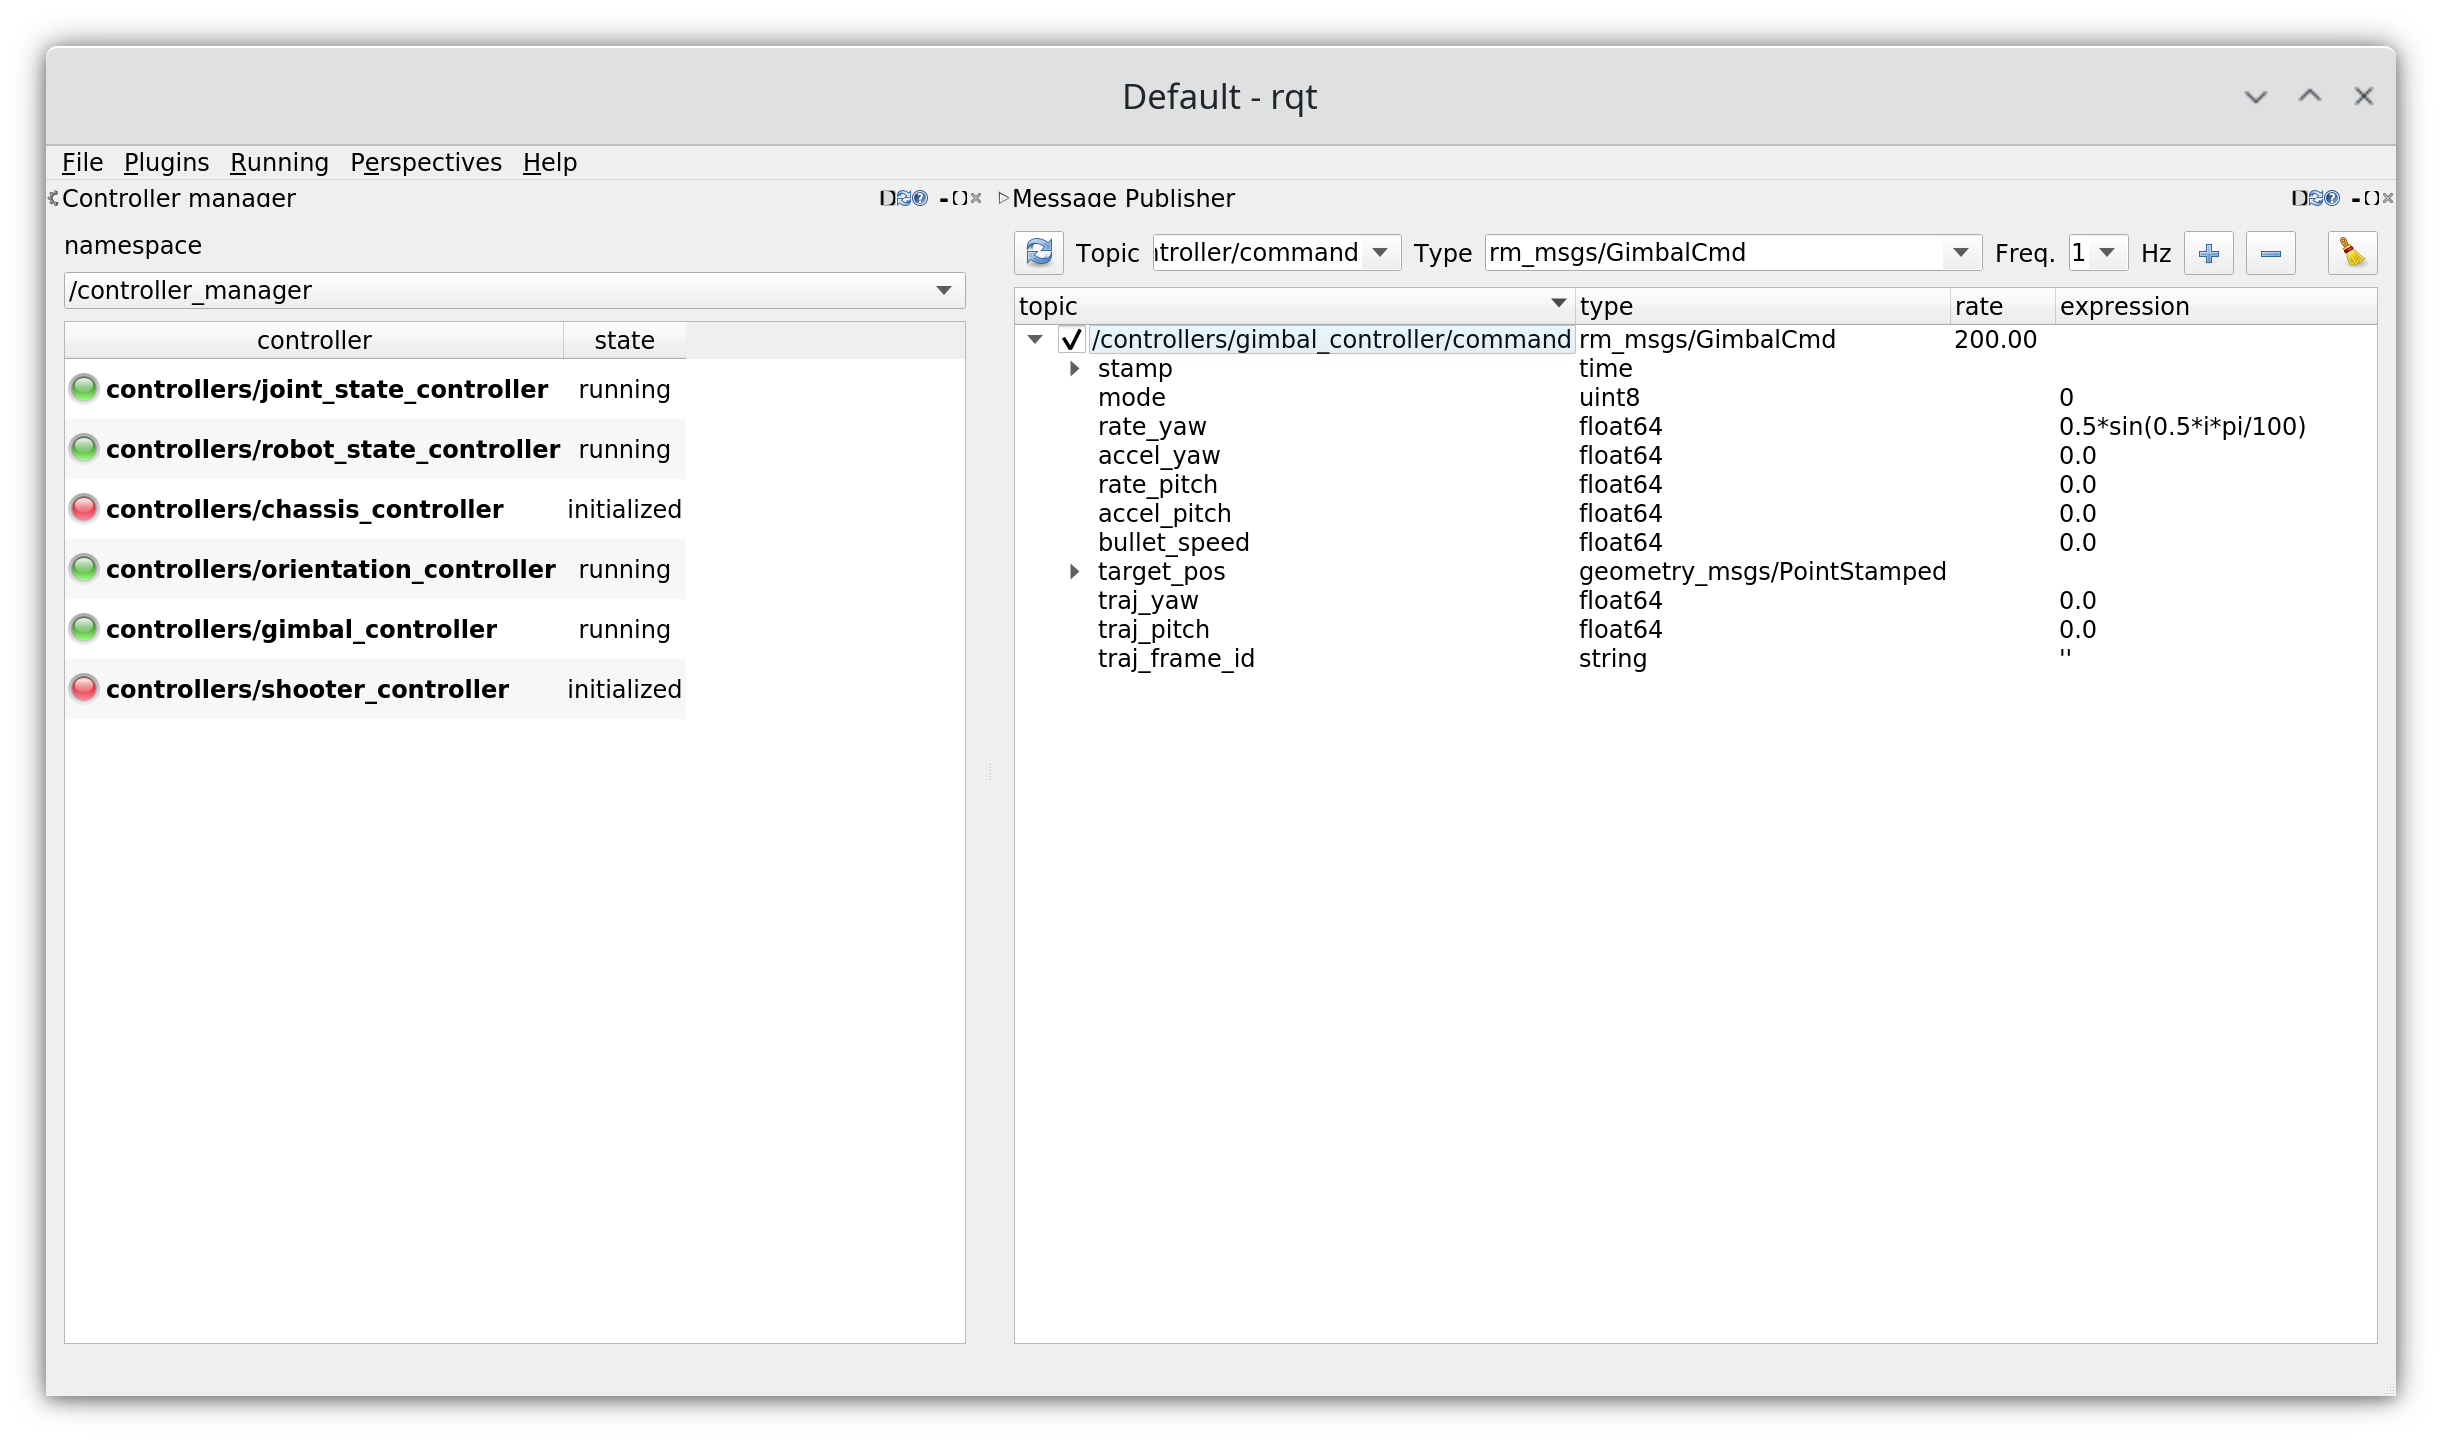The height and width of the screenshot is (1442, 2442).
Task: Click green status of gimbal_controller
Action: [x=84, y=629]
